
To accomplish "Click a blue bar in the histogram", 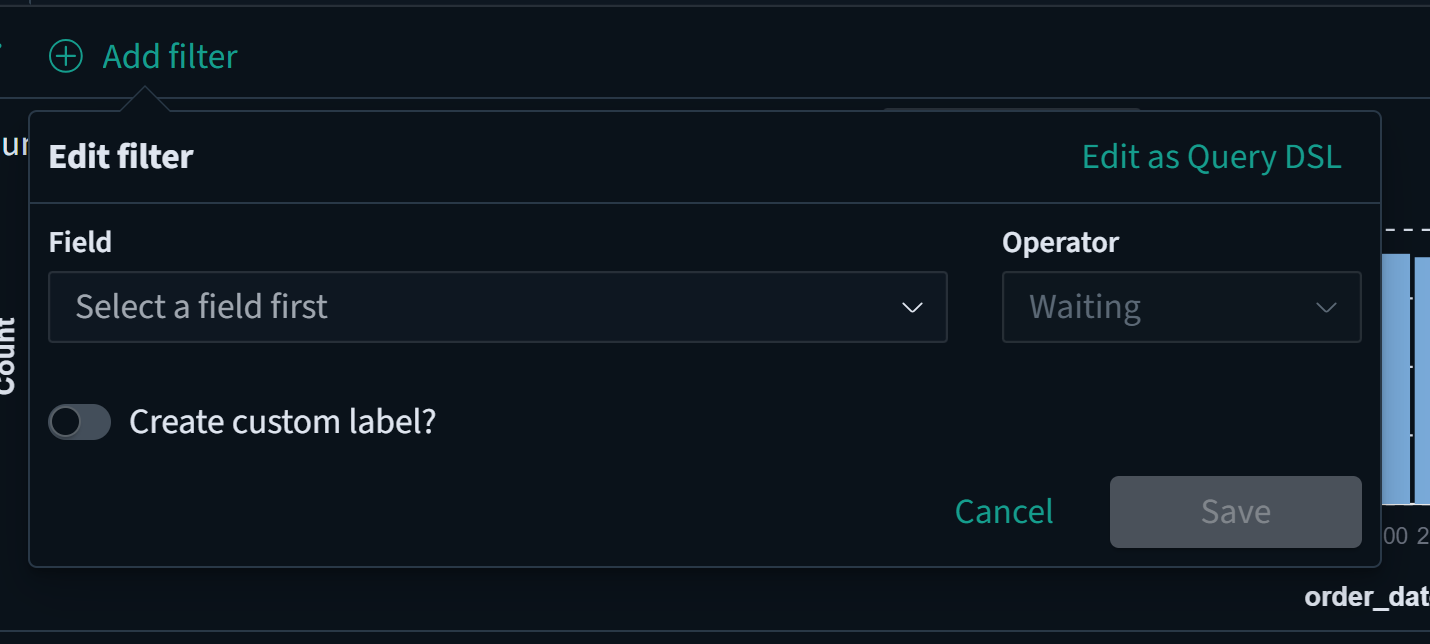I will point(1395,380).
